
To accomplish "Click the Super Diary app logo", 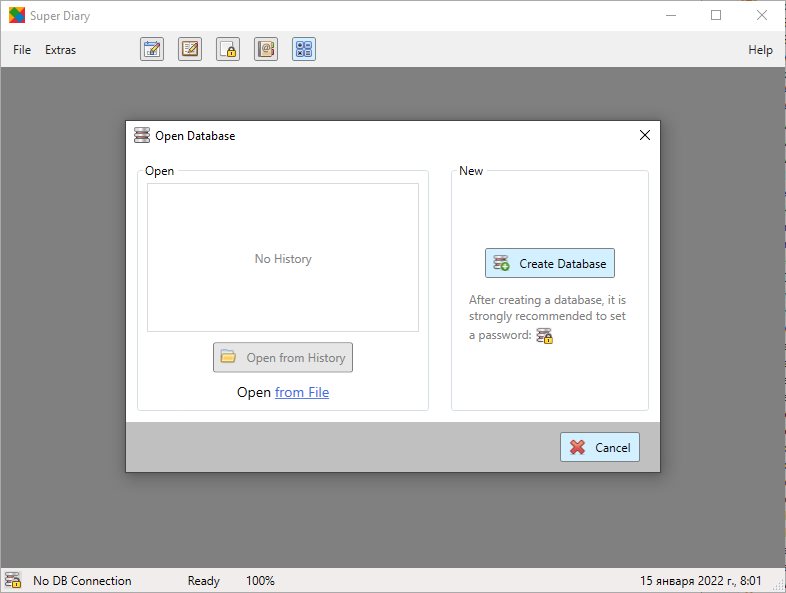I will point(17,16).
